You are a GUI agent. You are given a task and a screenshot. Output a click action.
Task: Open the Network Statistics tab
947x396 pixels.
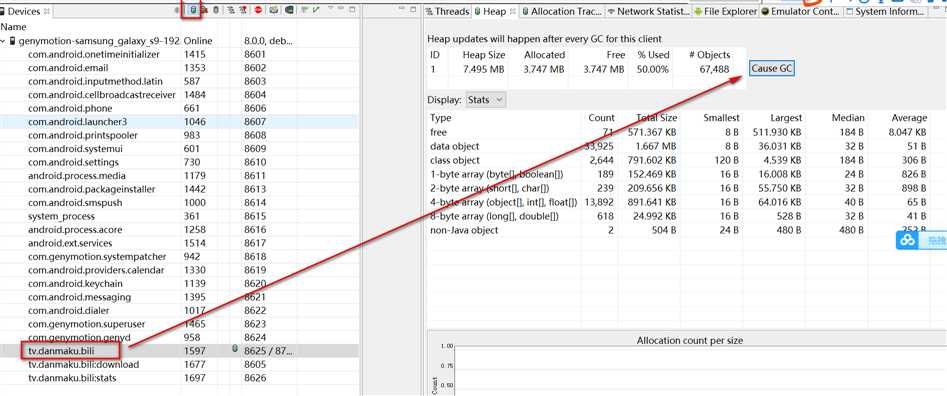click(648, 11)
